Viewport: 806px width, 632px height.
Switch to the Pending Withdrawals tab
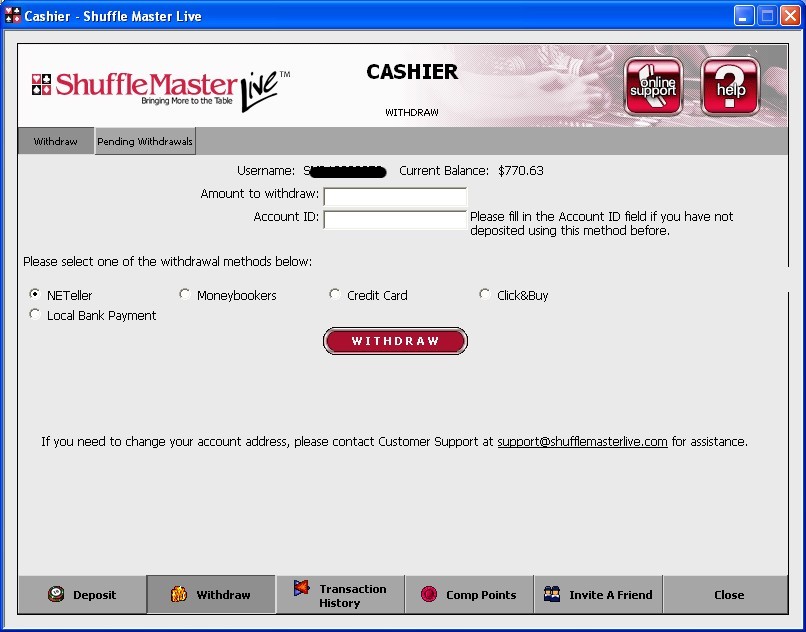click(145, 142)
